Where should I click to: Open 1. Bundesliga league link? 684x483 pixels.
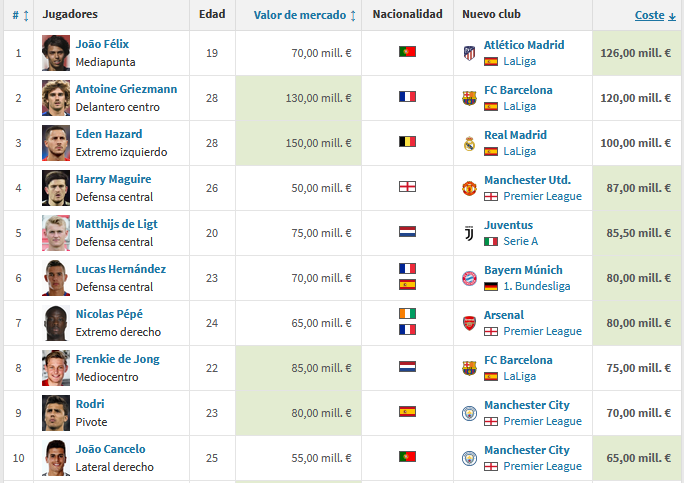(537, 286)
